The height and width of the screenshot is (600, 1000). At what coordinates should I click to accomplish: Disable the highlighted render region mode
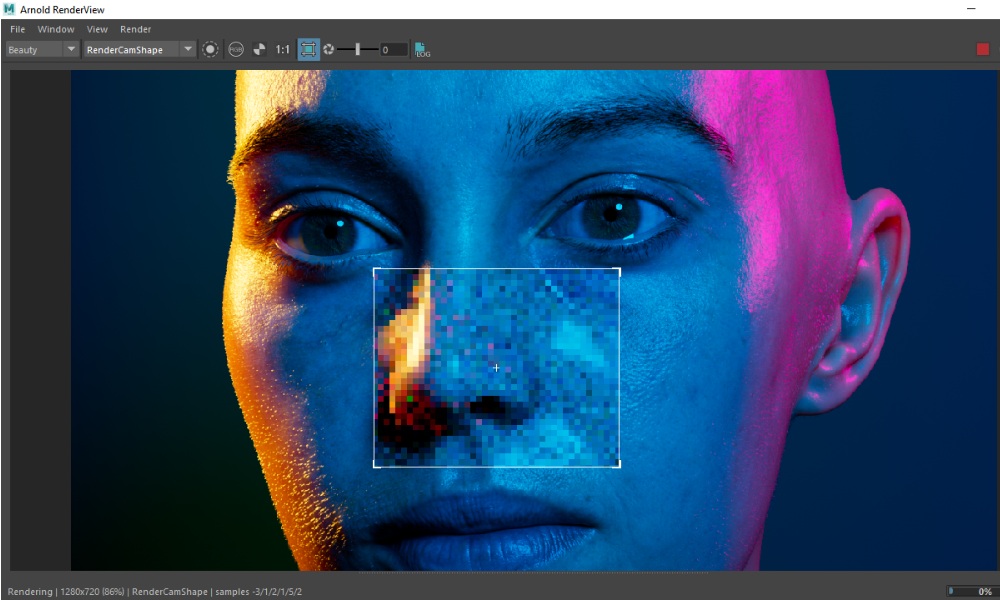(x=310, y=48)
